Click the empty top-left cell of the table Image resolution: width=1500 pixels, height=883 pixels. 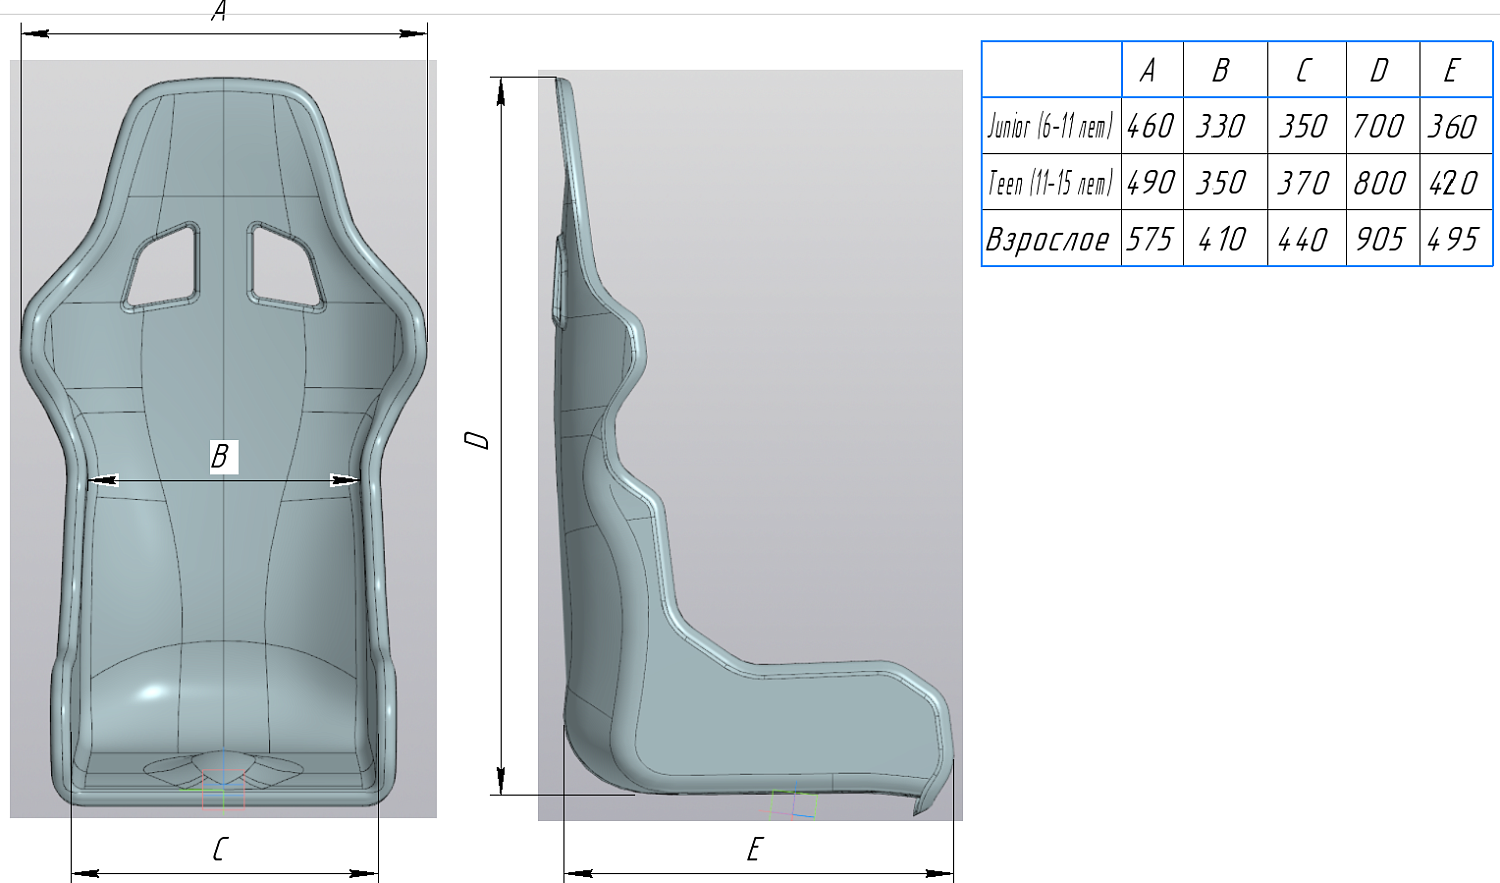pyautogui.click(x=1051, y=70)
